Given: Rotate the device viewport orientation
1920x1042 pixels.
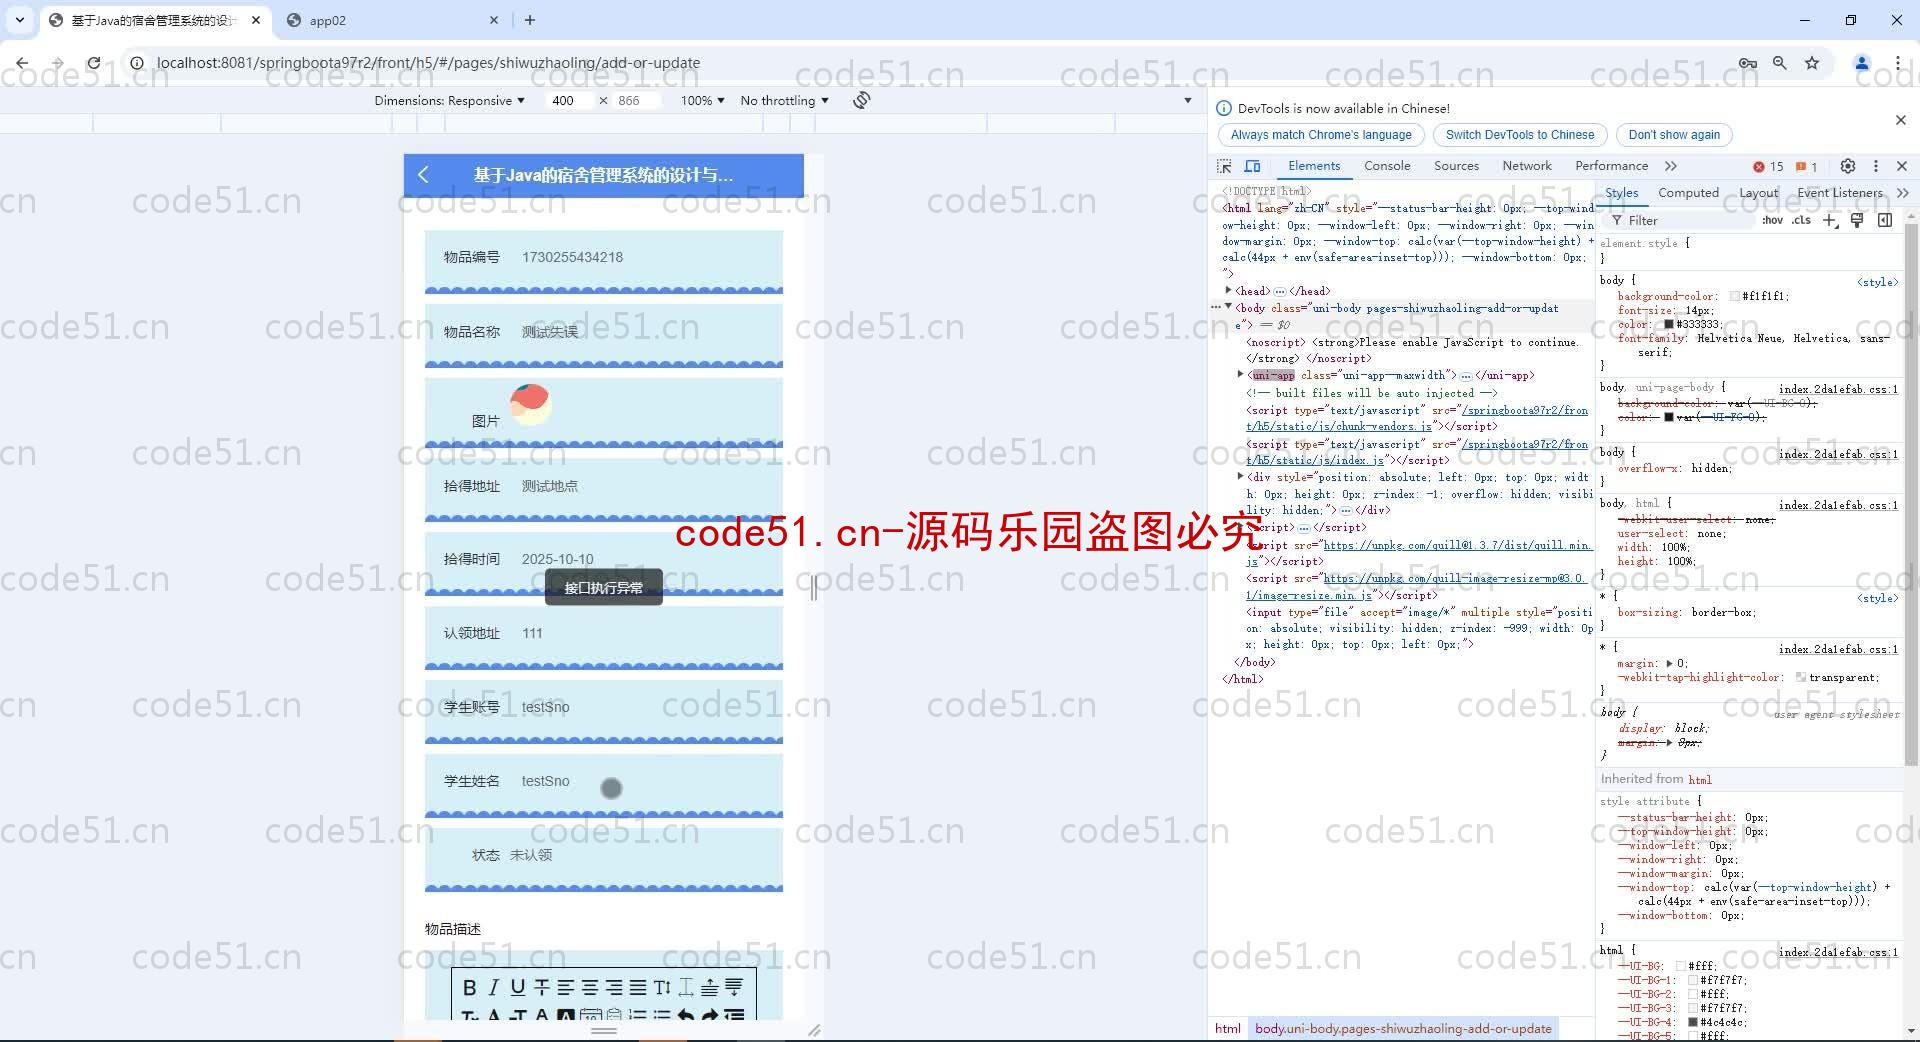Looking at the screenshot, I should [861, 100].
